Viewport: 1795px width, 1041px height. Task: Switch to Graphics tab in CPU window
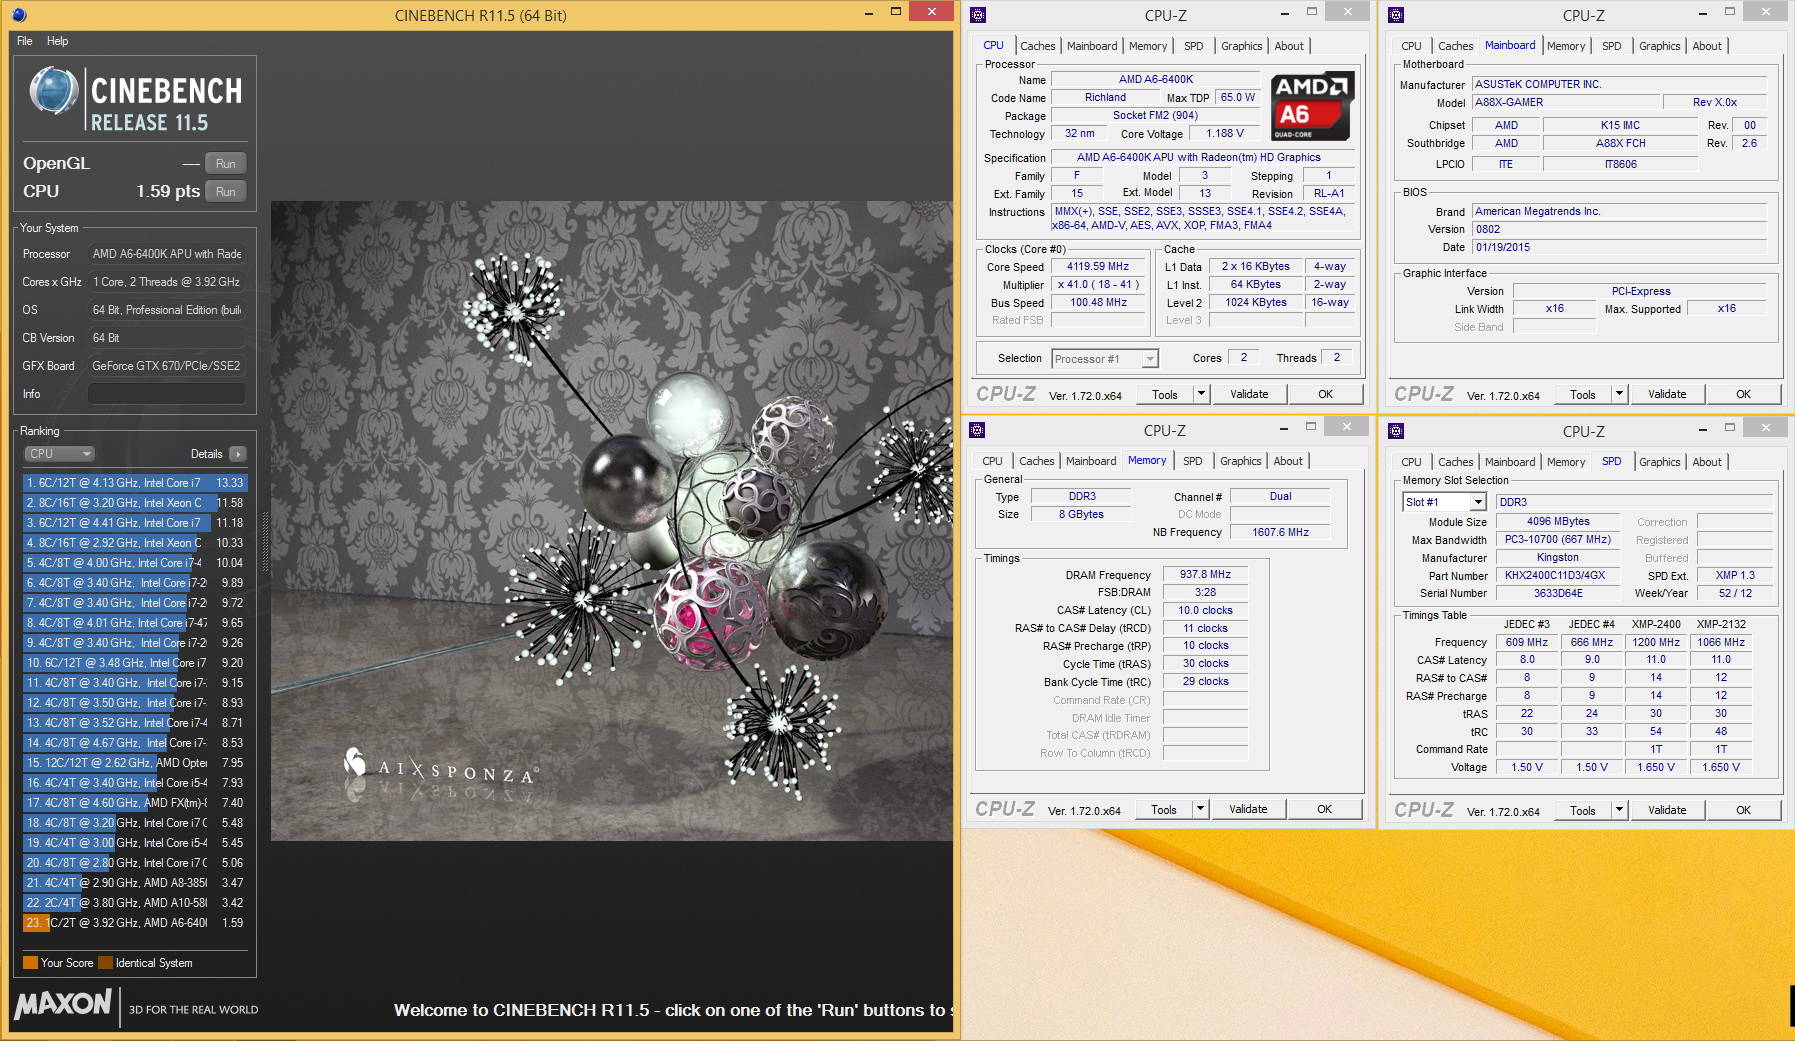click(x=1242, y=46)
